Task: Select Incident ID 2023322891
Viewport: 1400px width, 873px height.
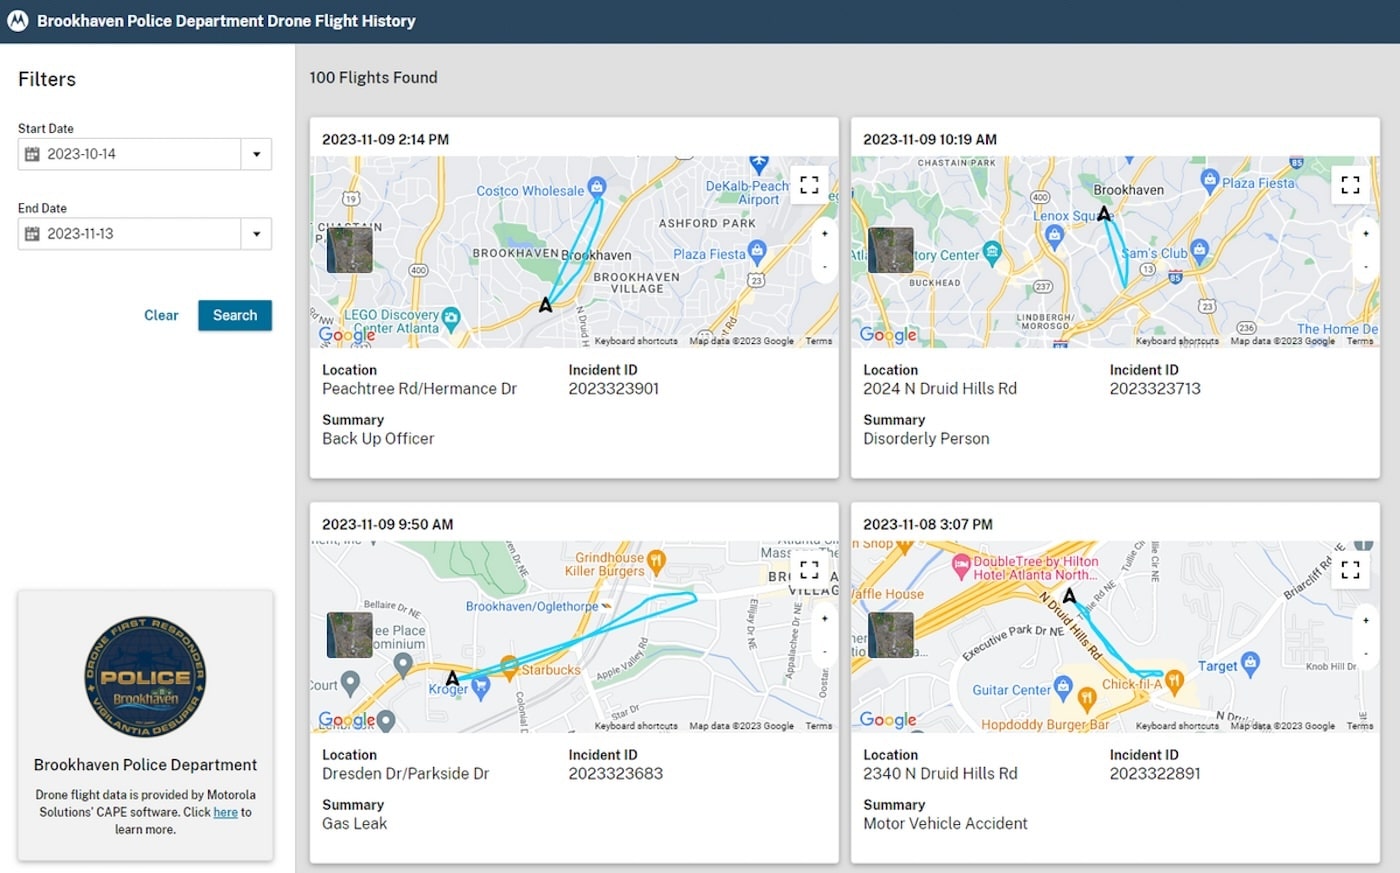Action: pos(1155,774)
